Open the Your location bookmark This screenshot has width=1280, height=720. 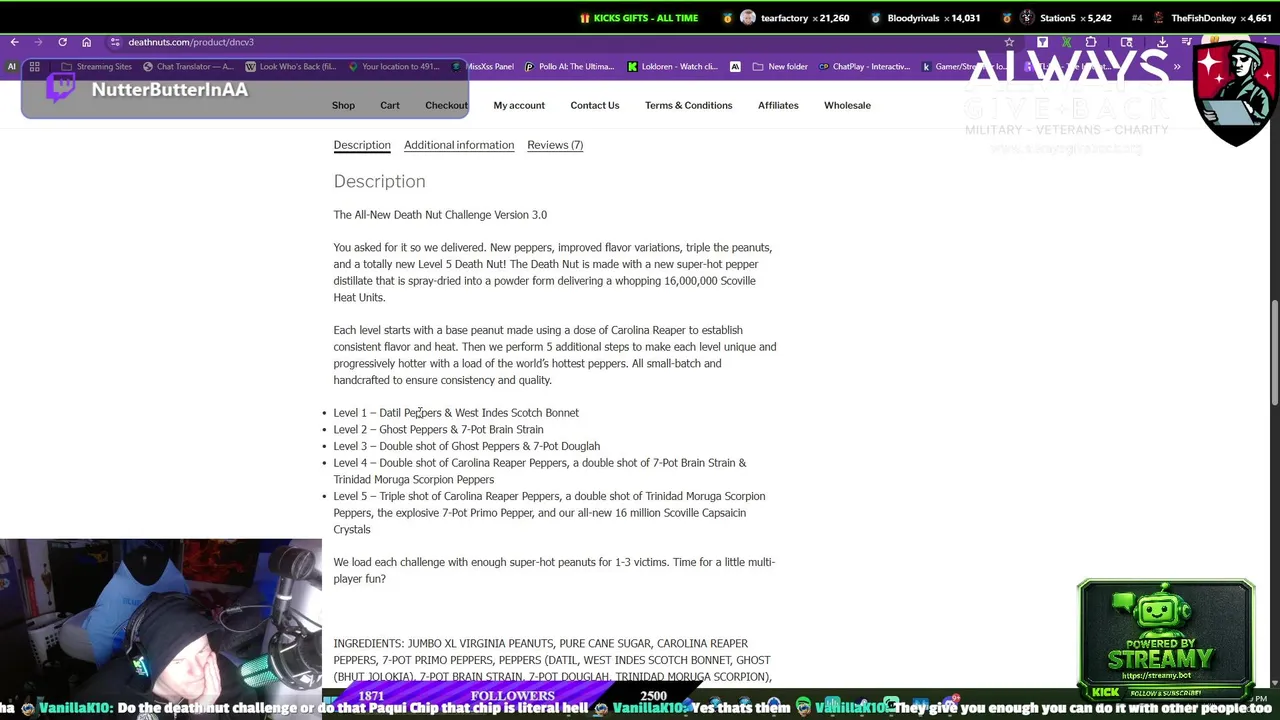coord(394,66)
